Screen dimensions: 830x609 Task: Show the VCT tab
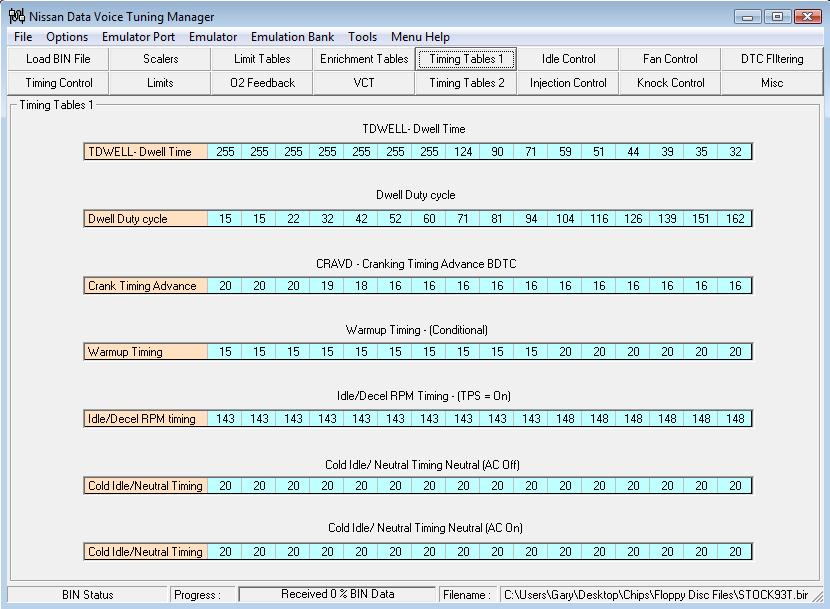tap(364, 83)
